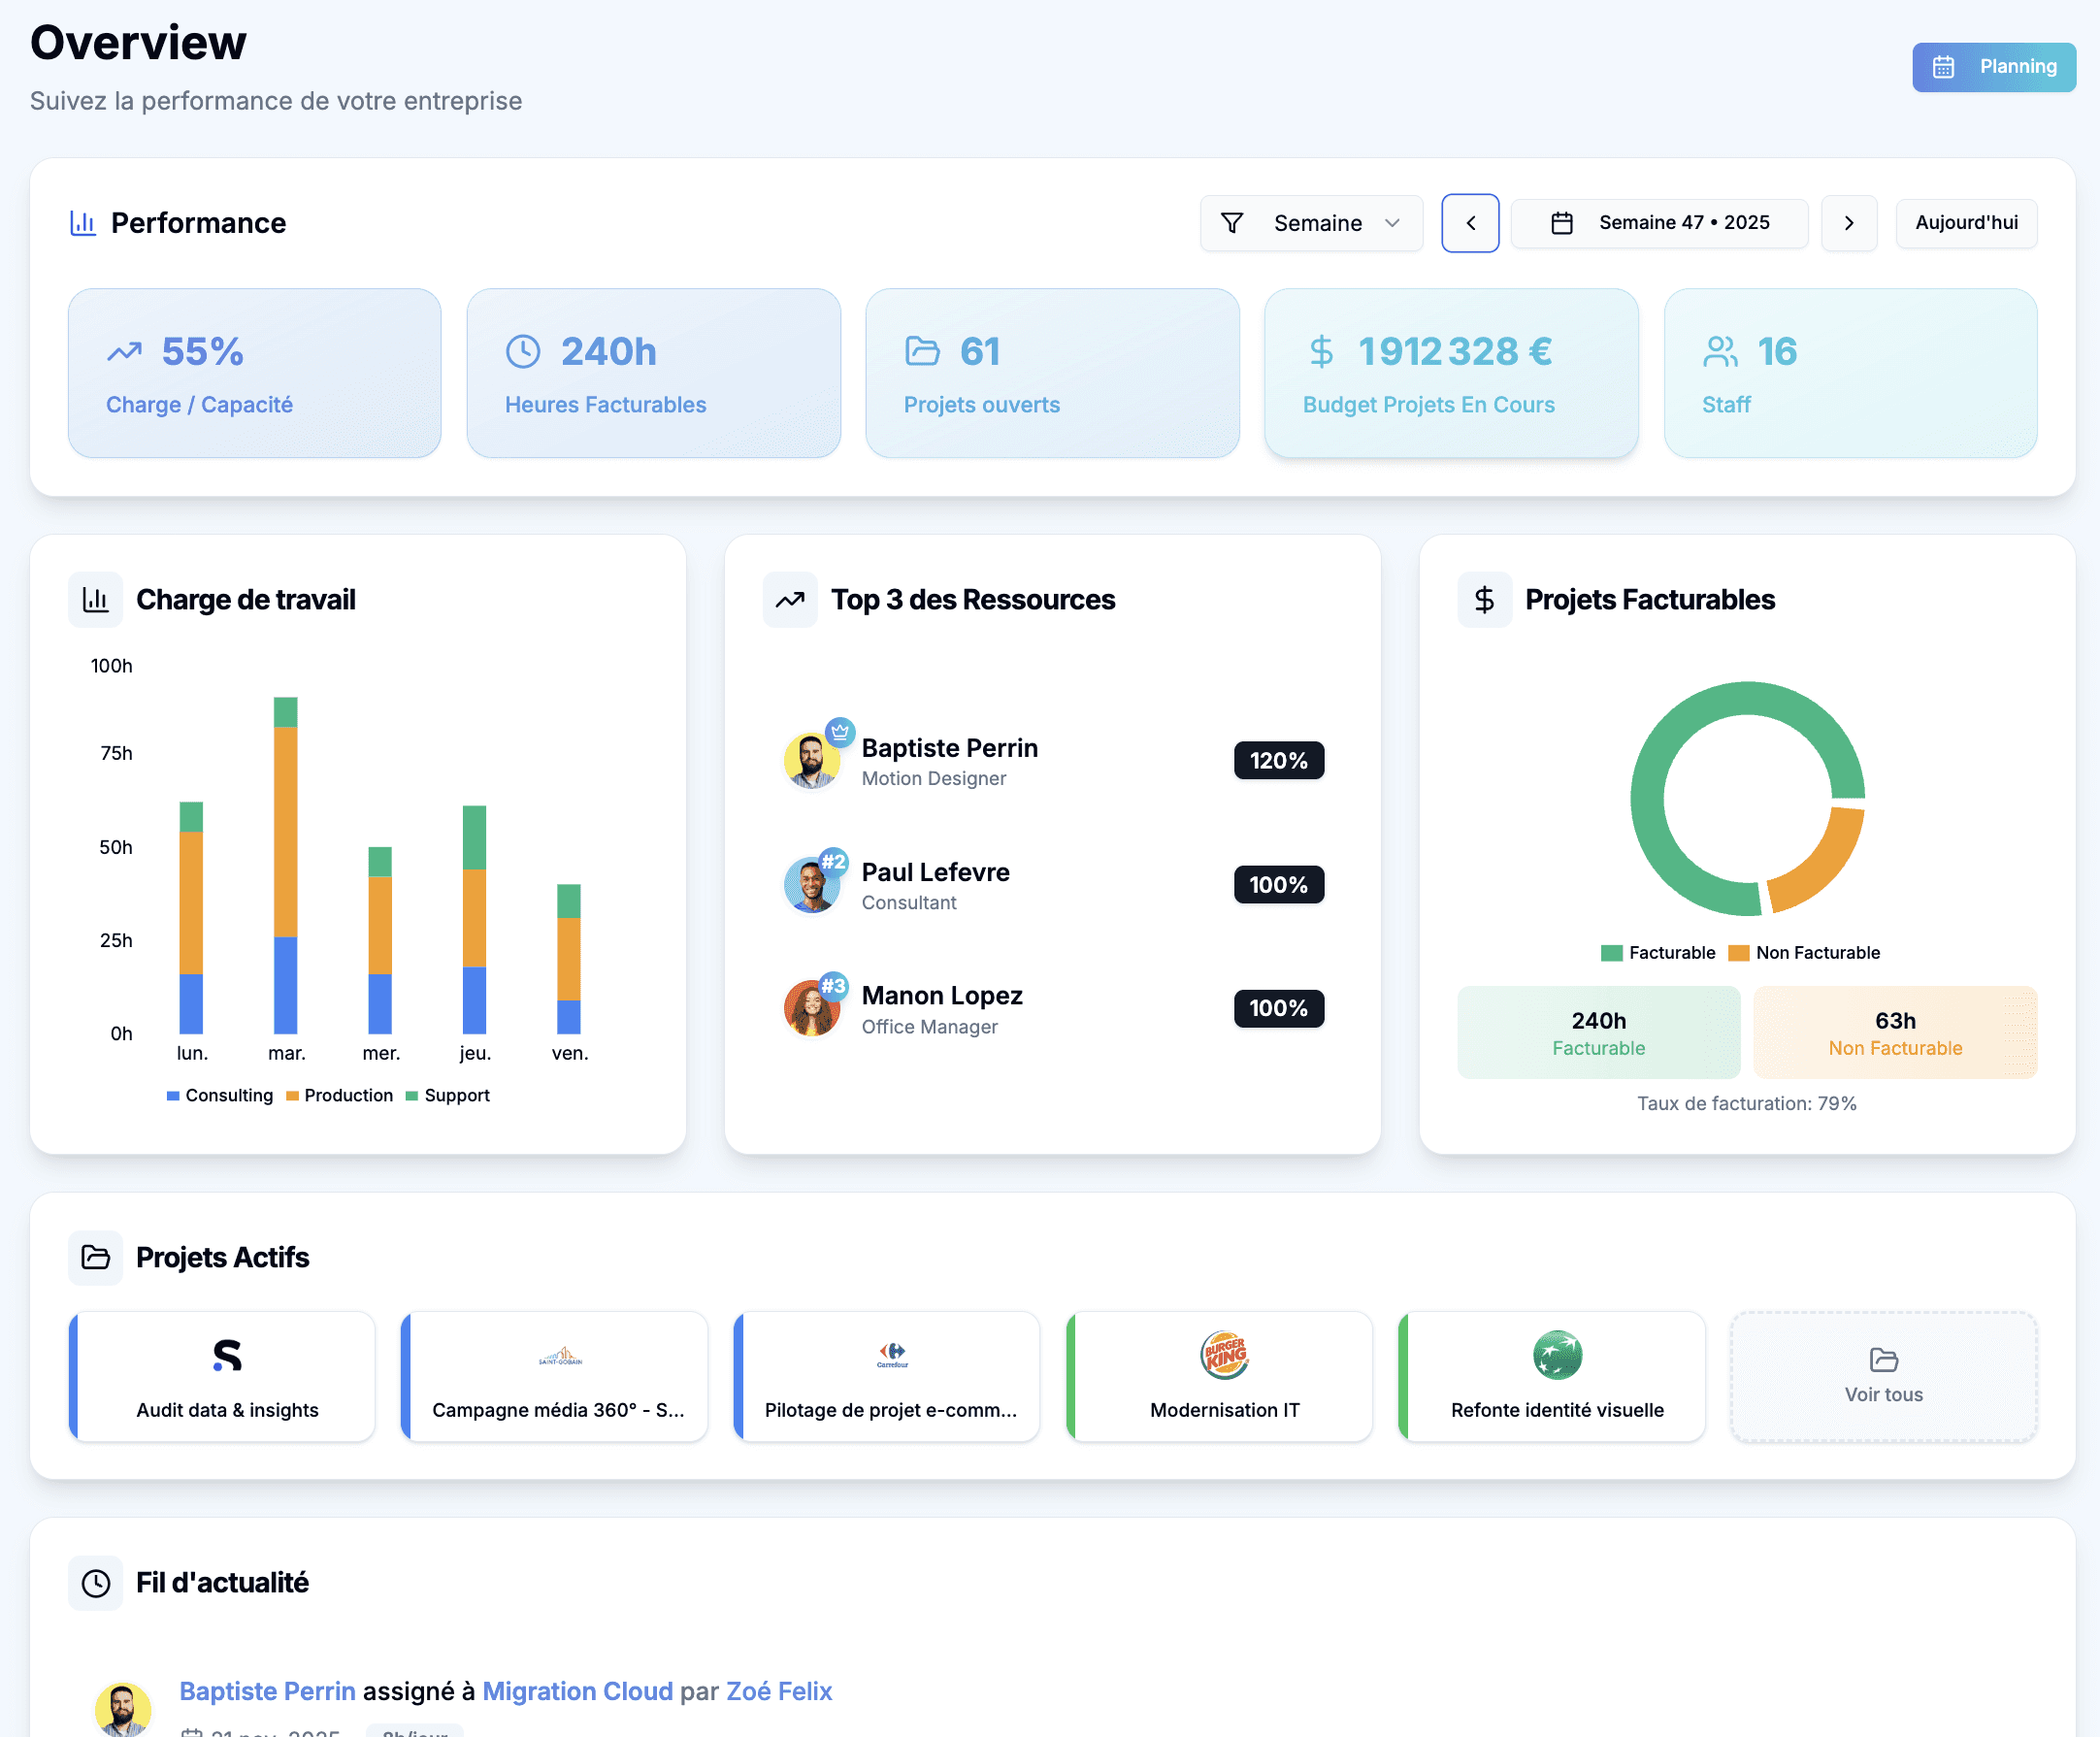Click the dollar icon on Projets Facturables

pyautogui.click(x=1484, y=598)
